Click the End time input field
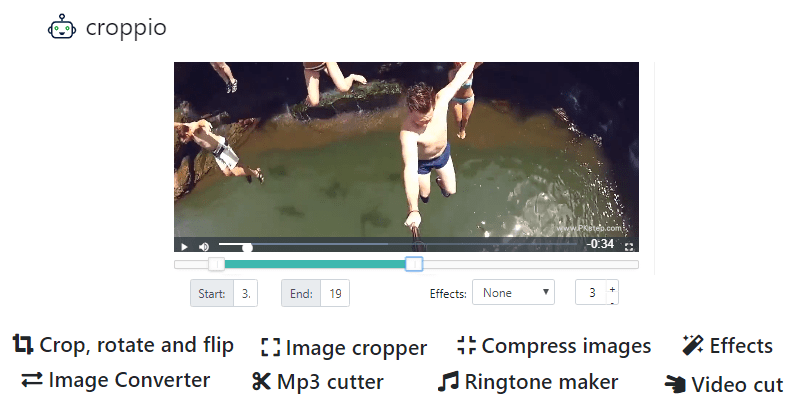Viewport: 800px width, 400px height. click(x=335, y=293)
